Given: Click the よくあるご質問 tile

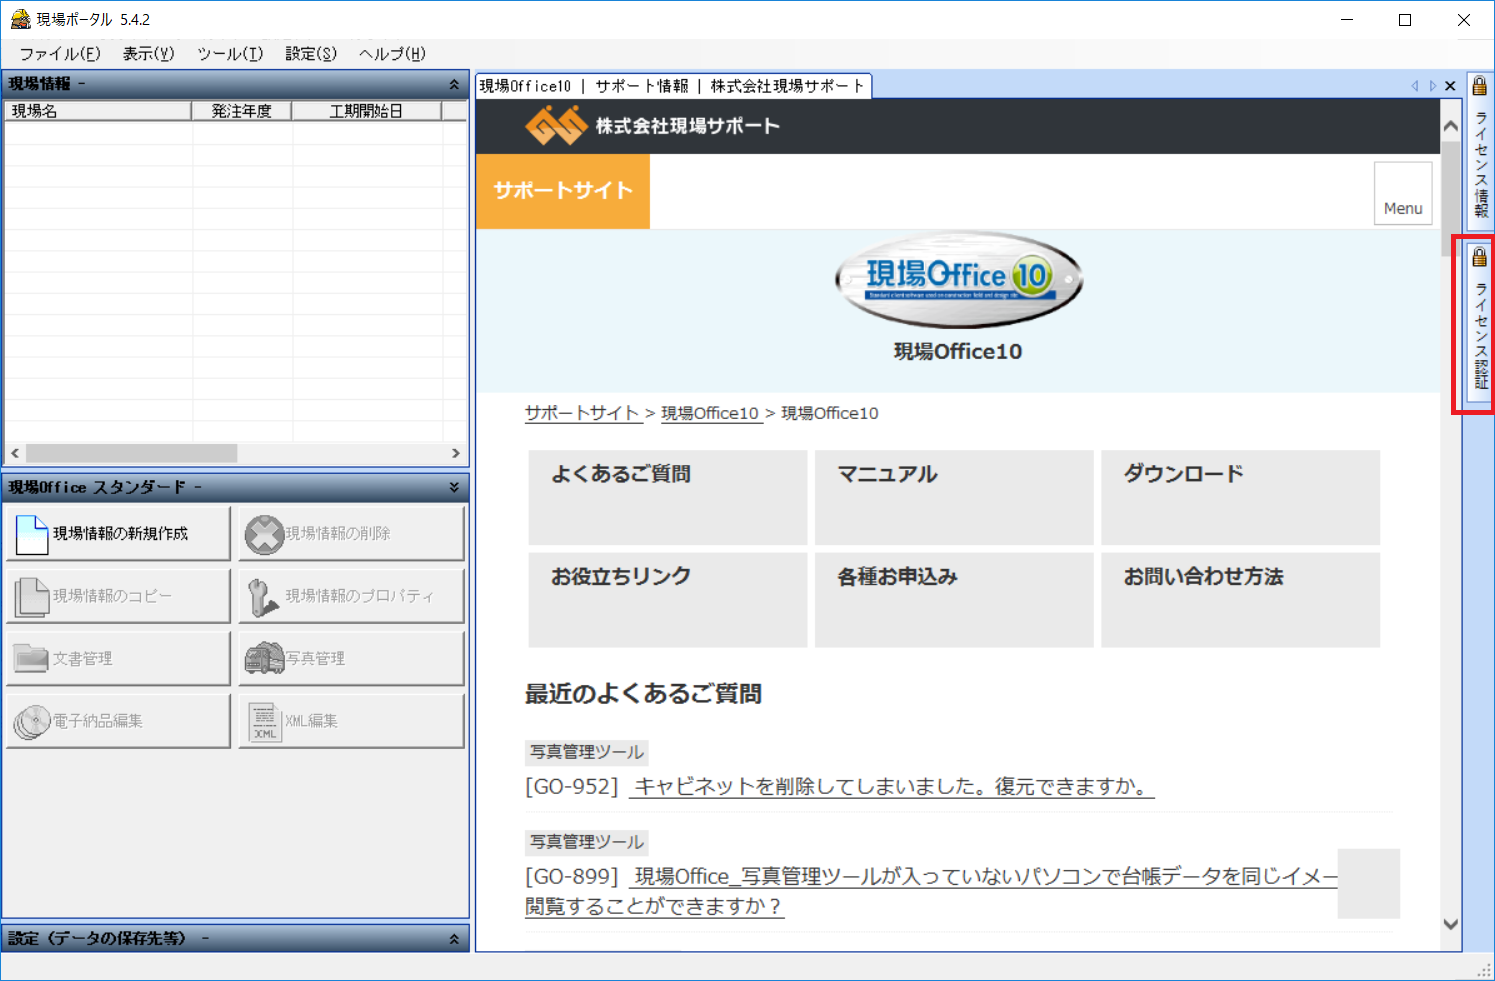Looking at the screenshot, I should coord(667,497).
